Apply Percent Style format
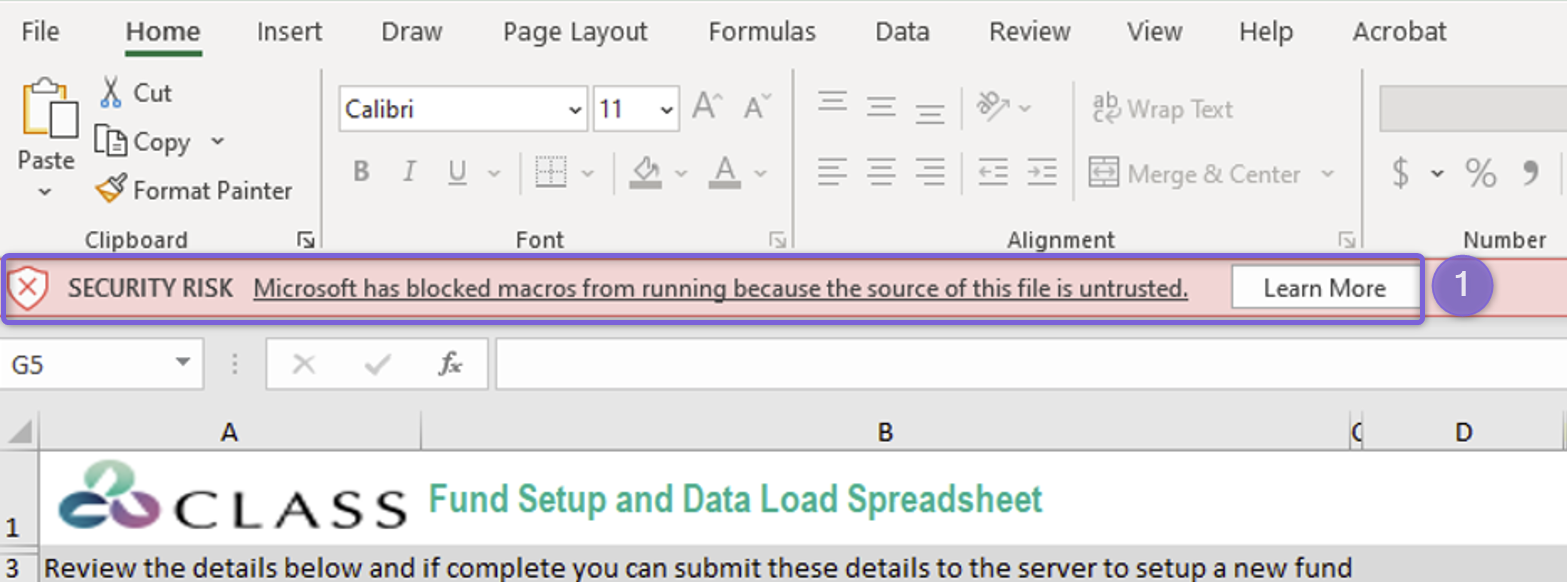 pyautogui.click(x=1480, y=173)
